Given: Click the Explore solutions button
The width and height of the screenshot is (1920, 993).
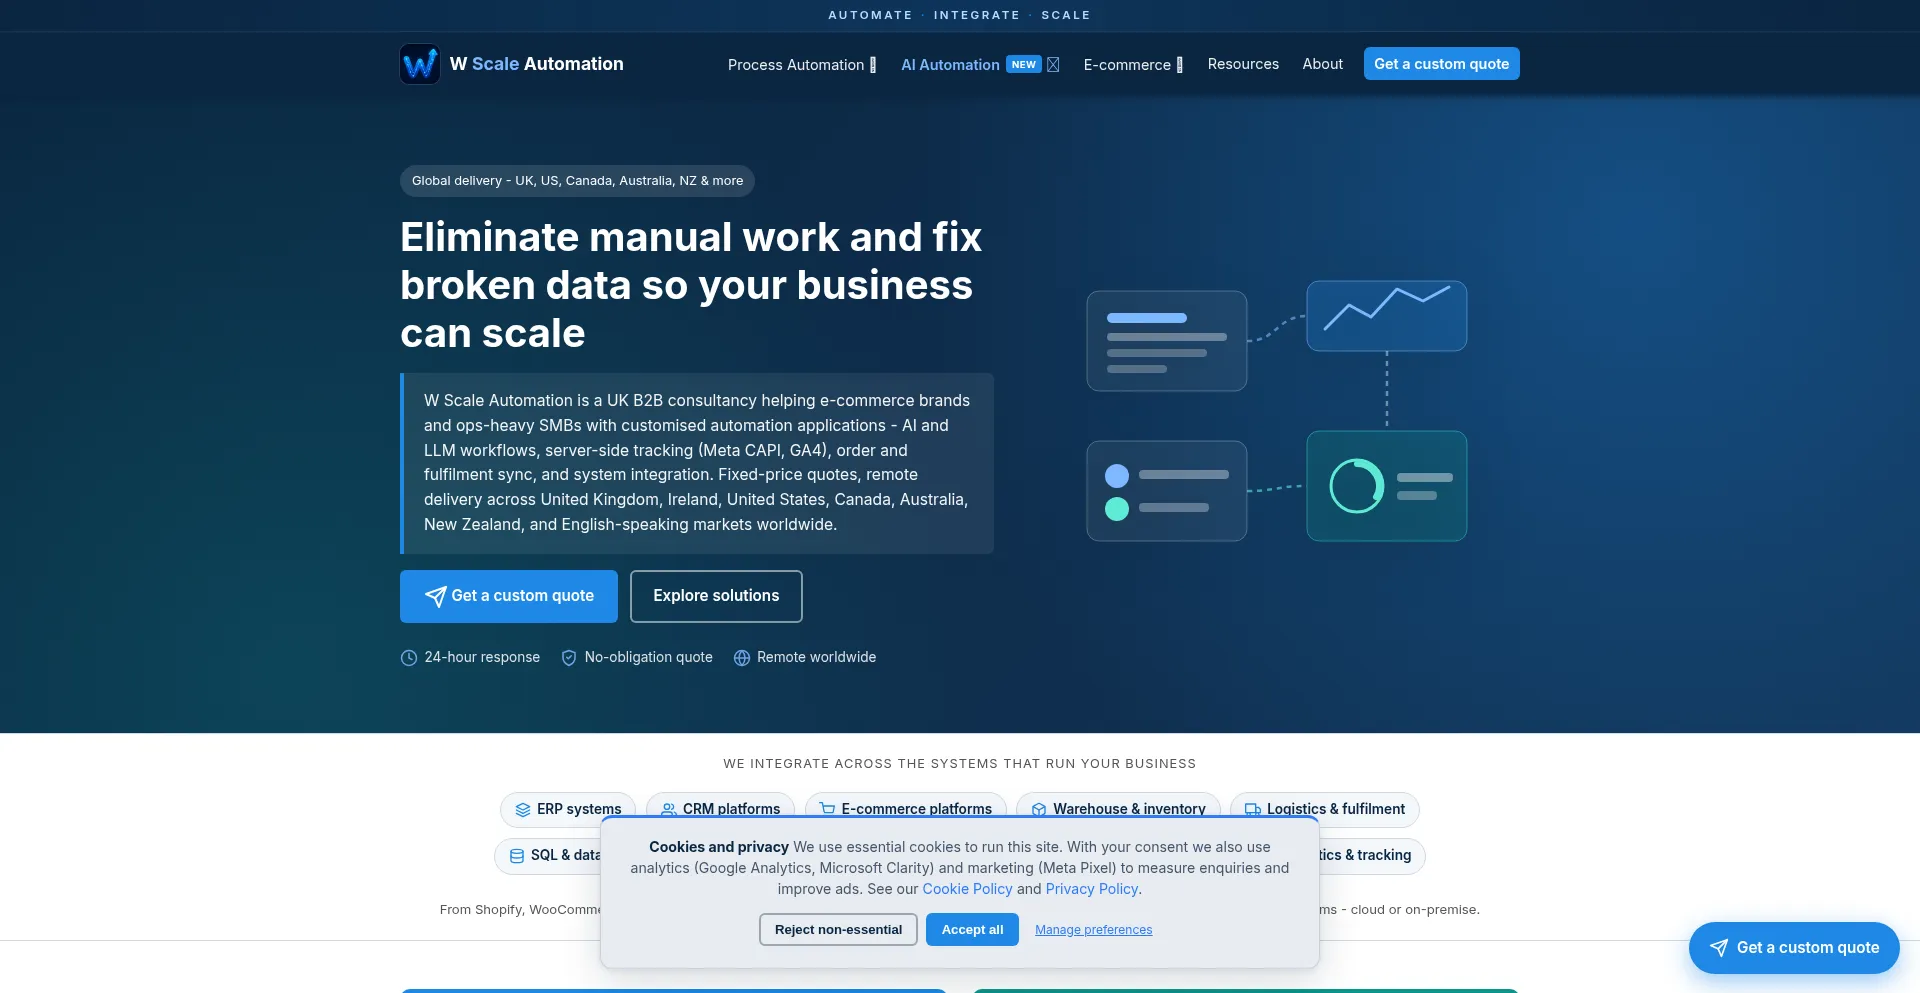Looking at the screenshot, I should [716, 596].
